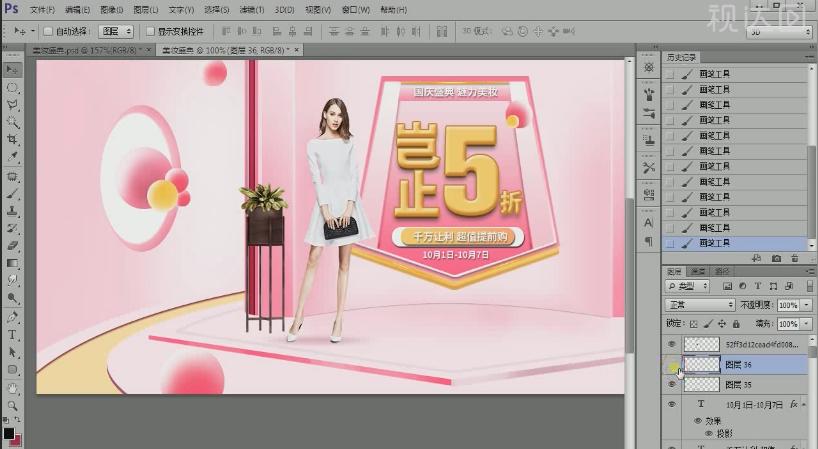Select the Magic Wand tool
This screenshot has width=818, height=449.
coord(12,122)
